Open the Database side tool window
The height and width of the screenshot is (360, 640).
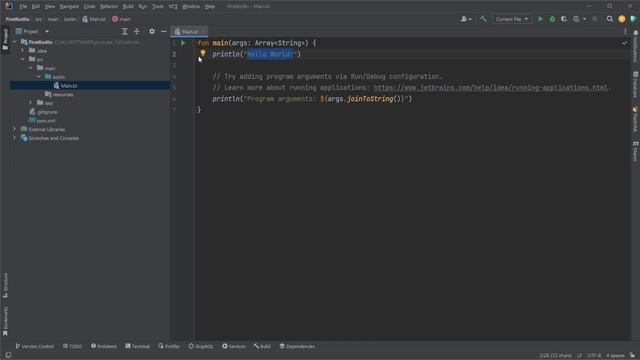pos(636,85)
